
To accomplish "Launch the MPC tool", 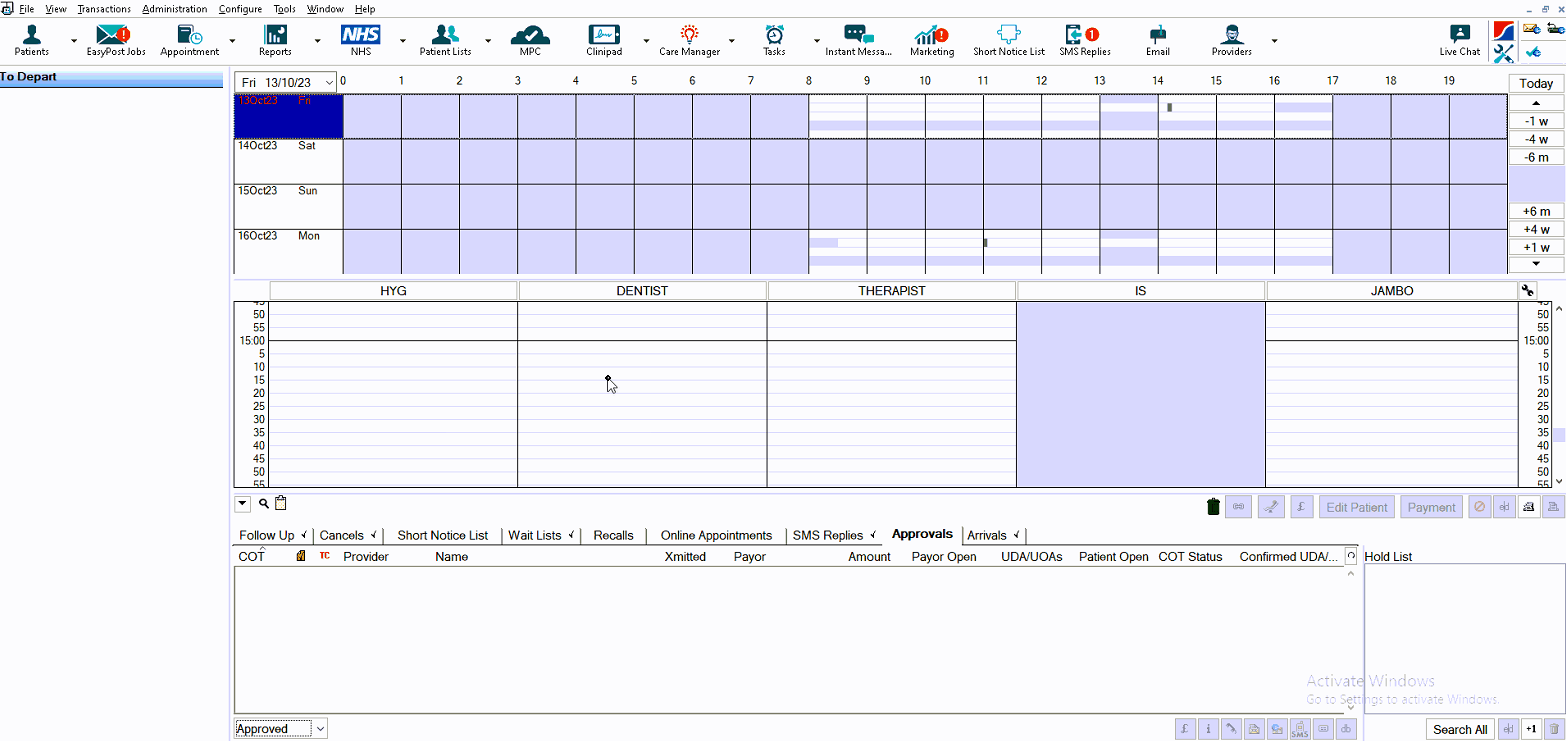I will [x=530, y=40].
